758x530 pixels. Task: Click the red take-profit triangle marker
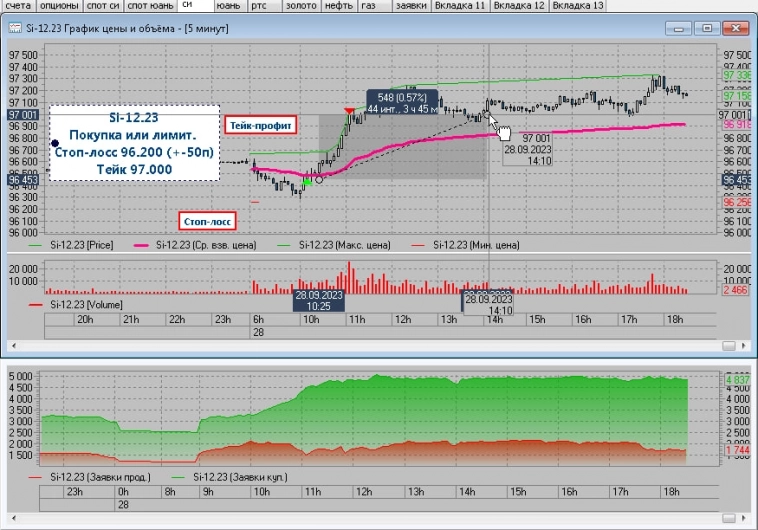(349, 111)
